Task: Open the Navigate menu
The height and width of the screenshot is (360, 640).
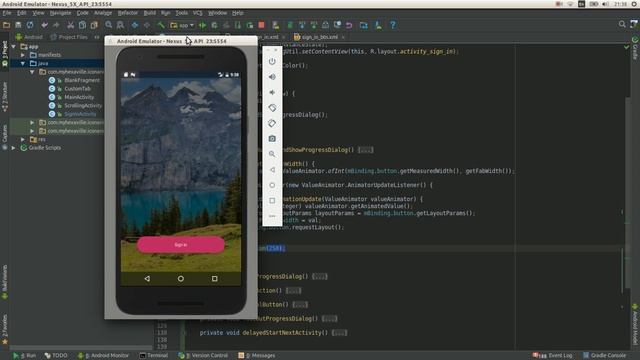Action: click(x=60, y=13)
